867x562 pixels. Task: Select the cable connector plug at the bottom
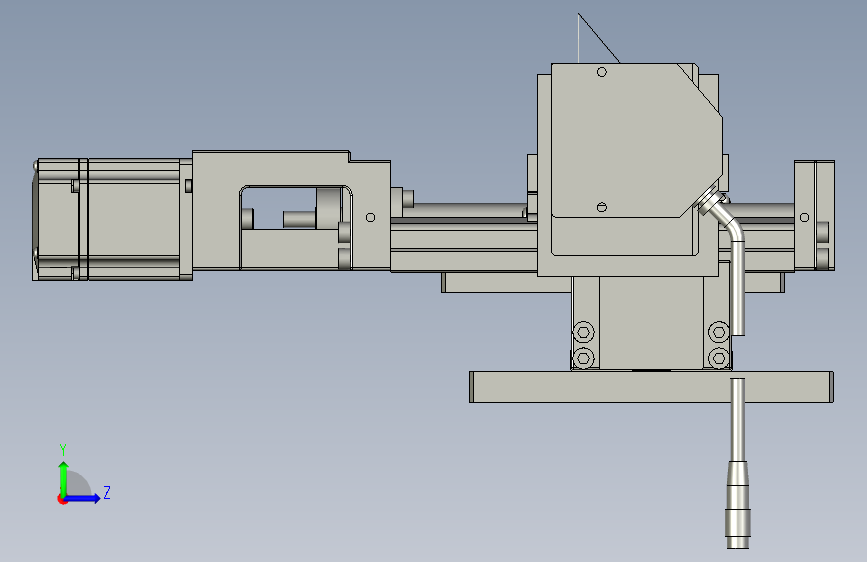pyautogui.click(x=737, y=503)
